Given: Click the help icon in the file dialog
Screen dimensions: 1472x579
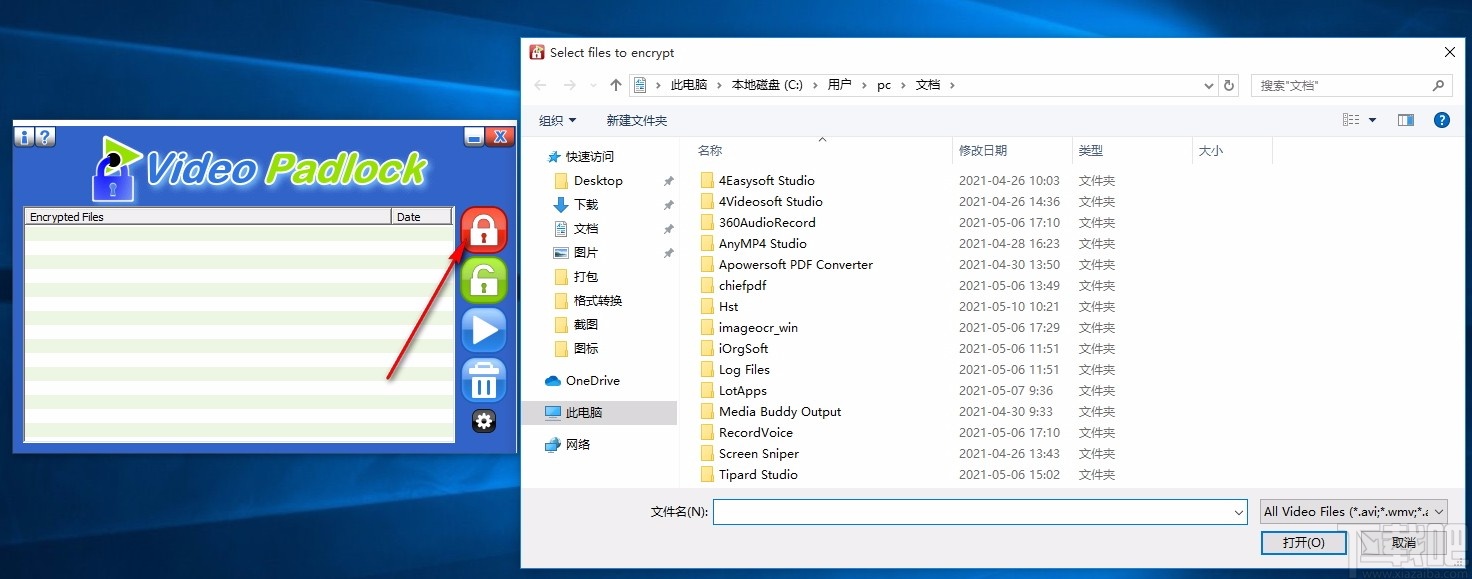Looking at the screenshot, I should pos(1441,119).
